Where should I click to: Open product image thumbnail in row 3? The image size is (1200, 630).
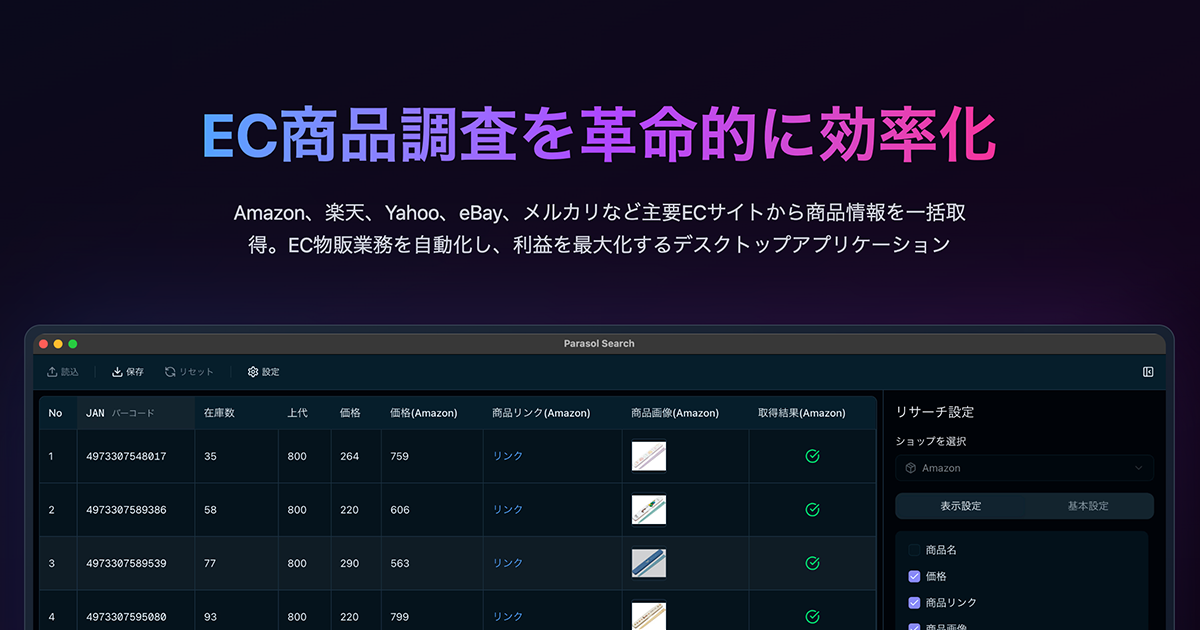(649, 563)
